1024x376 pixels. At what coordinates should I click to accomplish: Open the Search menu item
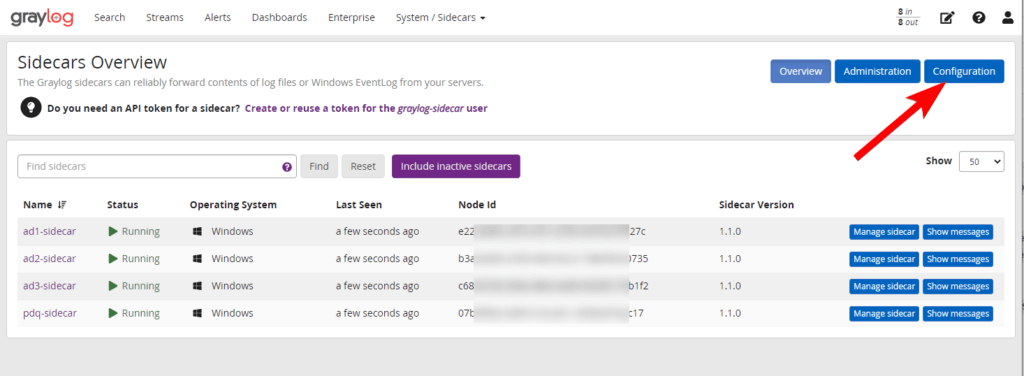point(109,18)
